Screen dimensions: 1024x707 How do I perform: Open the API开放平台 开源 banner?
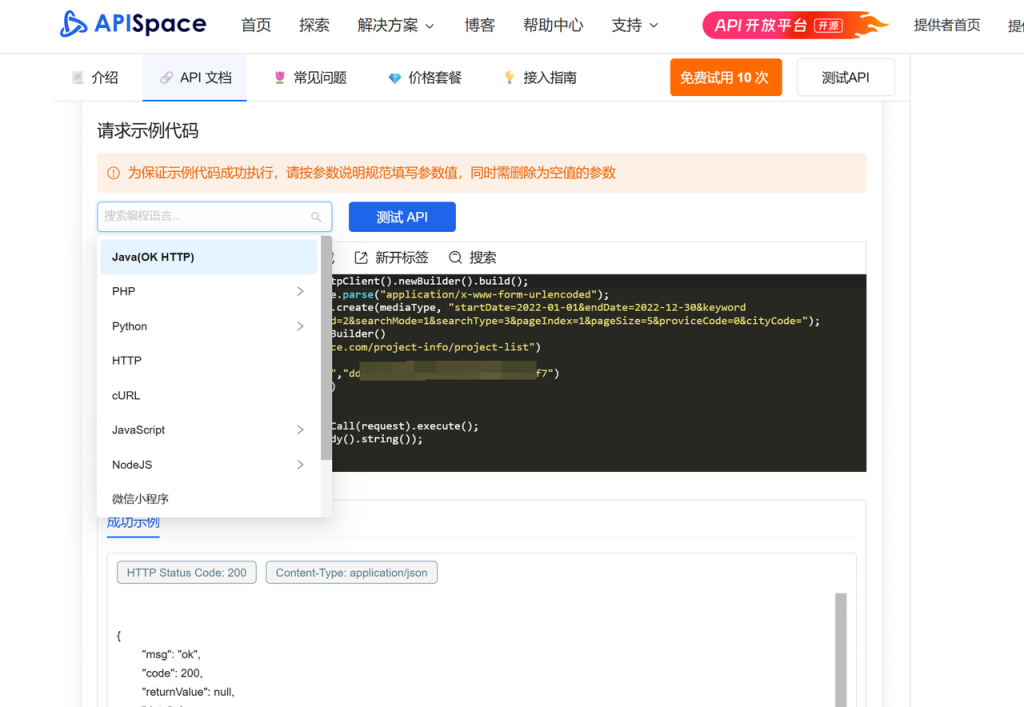pos(794,25)
